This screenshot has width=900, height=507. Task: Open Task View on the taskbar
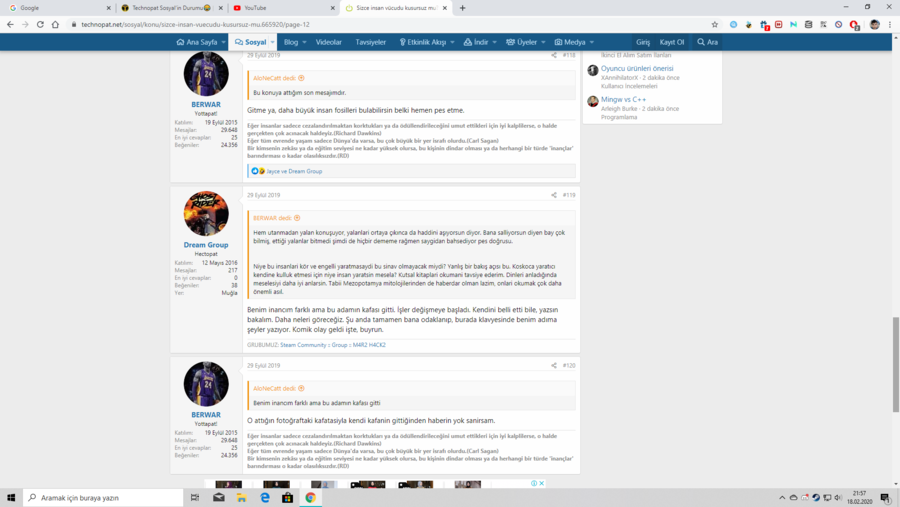195,498
